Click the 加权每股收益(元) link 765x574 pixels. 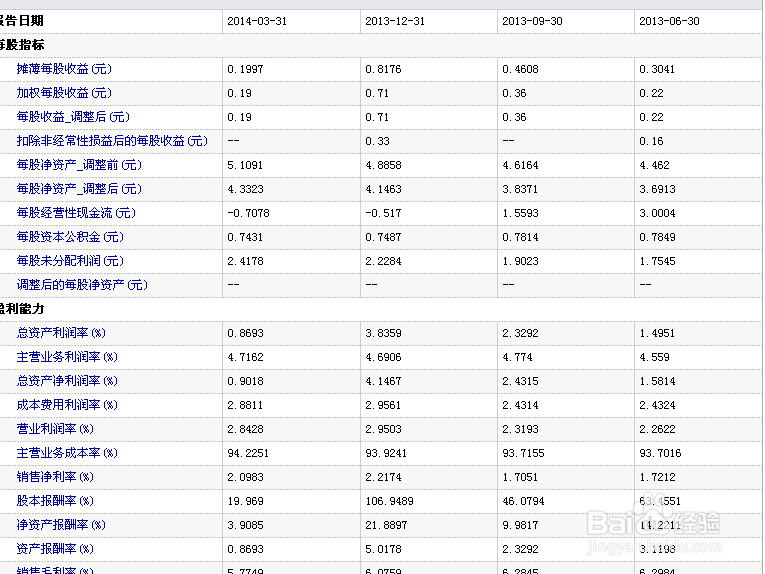(x=64, y=93)
